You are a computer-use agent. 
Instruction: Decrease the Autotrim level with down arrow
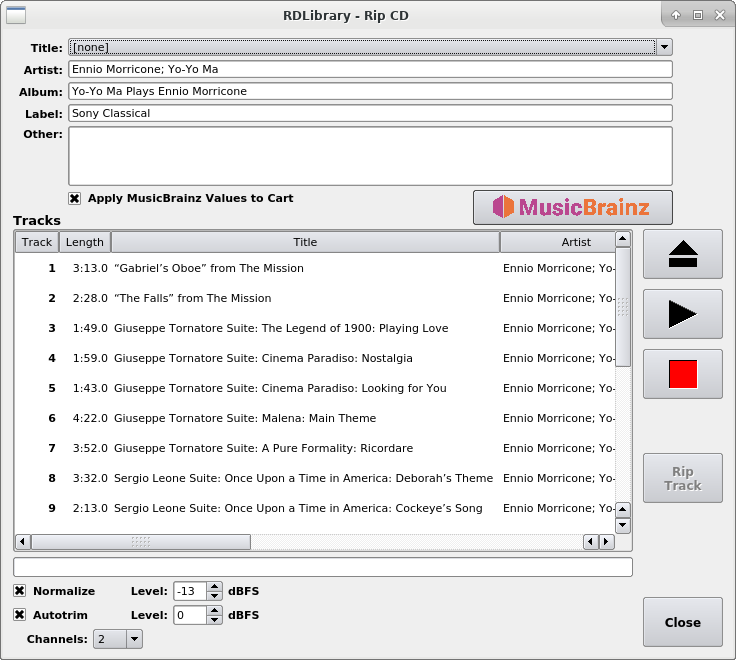point(214,620)
